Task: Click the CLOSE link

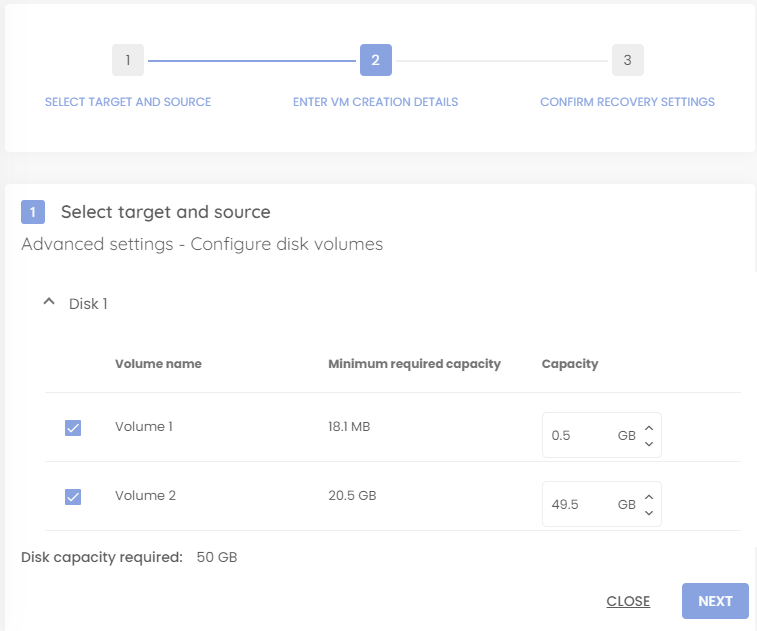Action: coord(628,601)
